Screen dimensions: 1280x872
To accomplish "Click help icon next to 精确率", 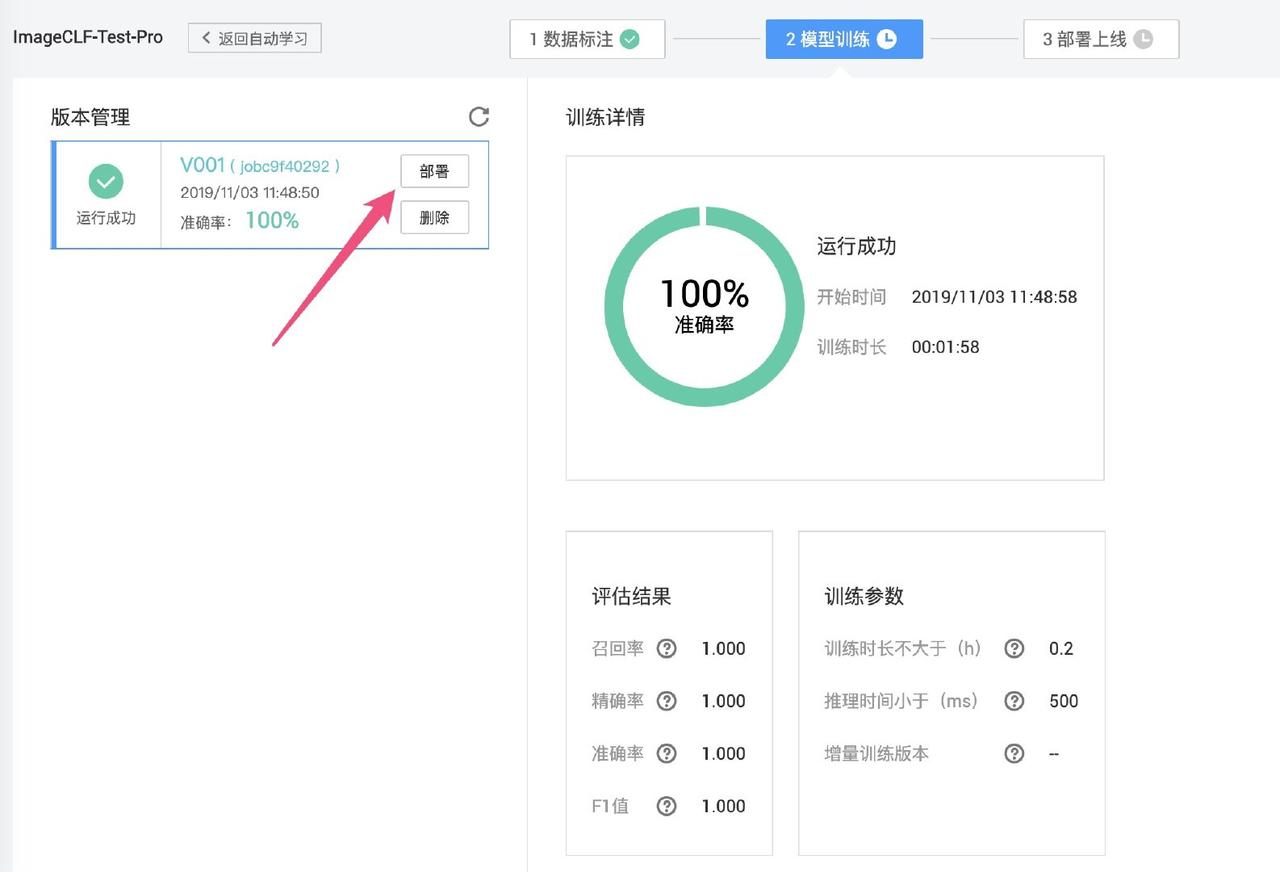I will [x=666, y=701].
